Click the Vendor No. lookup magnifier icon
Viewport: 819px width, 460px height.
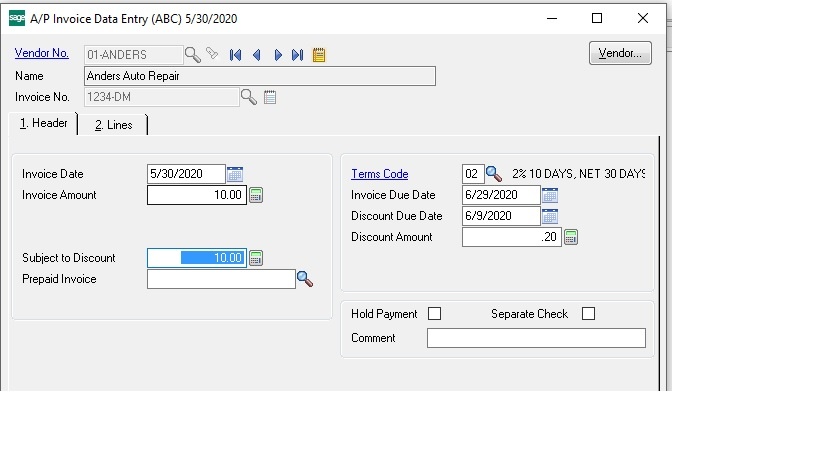tap(193, 54)
